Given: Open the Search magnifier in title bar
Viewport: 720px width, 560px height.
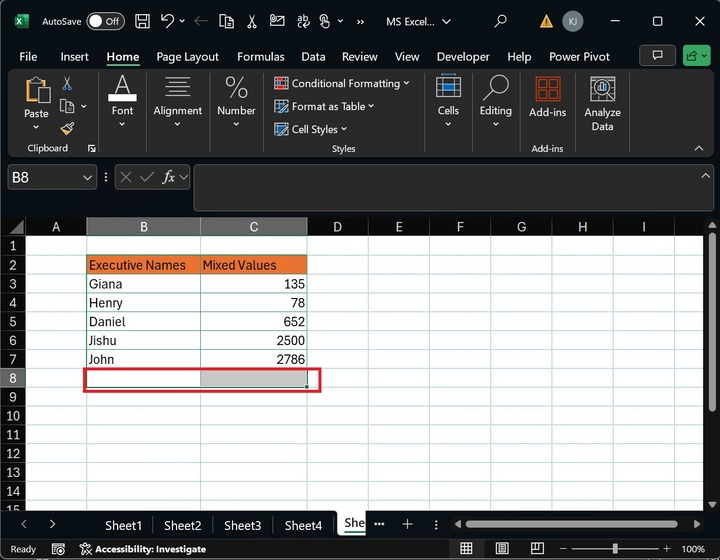Looking at the screenshot, I should [x=500, y=21].
